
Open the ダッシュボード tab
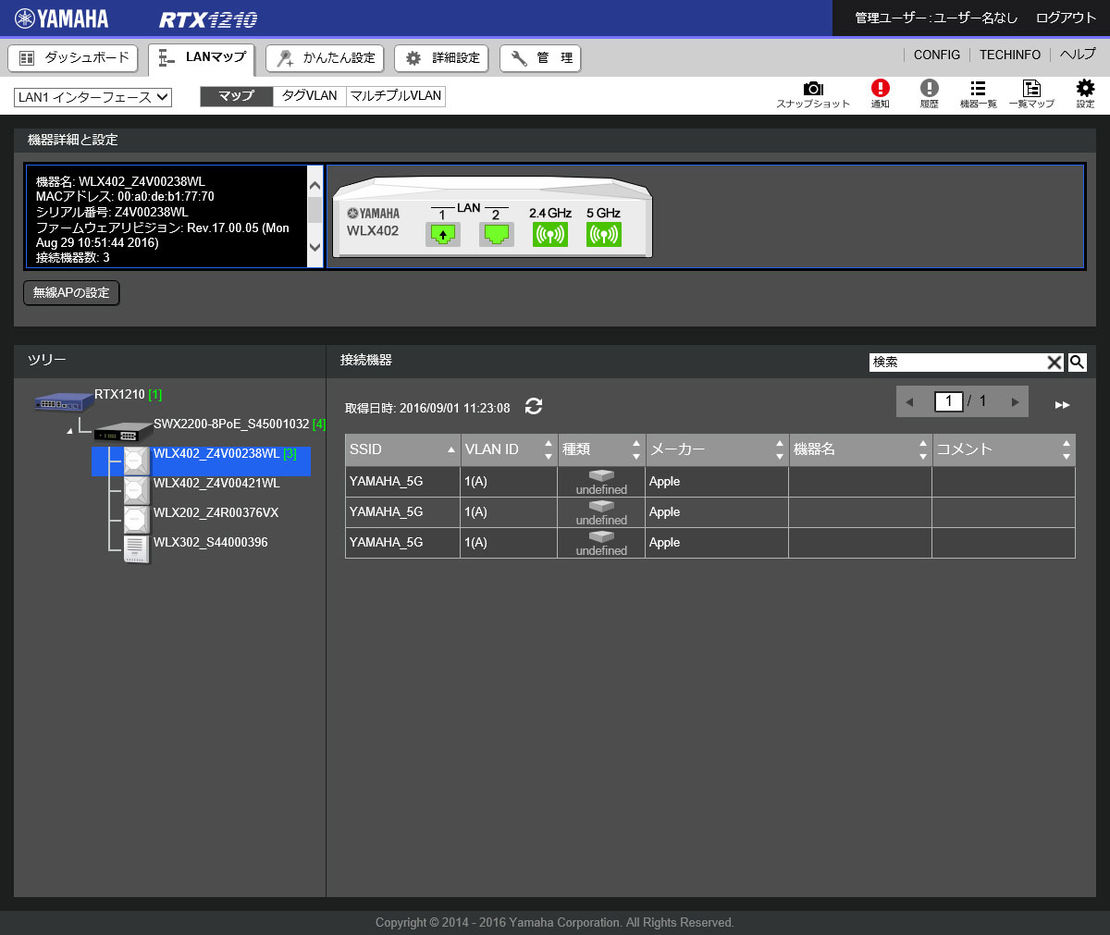[73, 58]
